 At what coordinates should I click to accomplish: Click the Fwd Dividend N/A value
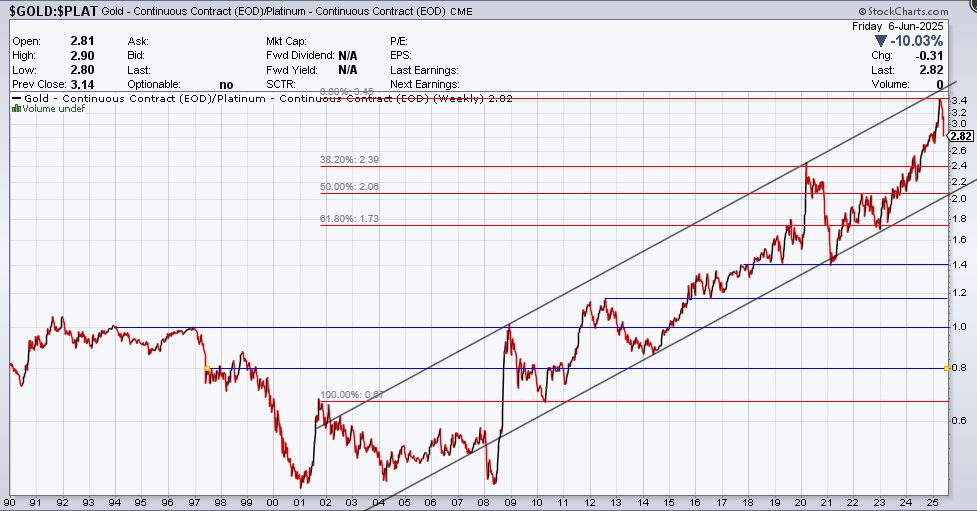tap(348, 55)
